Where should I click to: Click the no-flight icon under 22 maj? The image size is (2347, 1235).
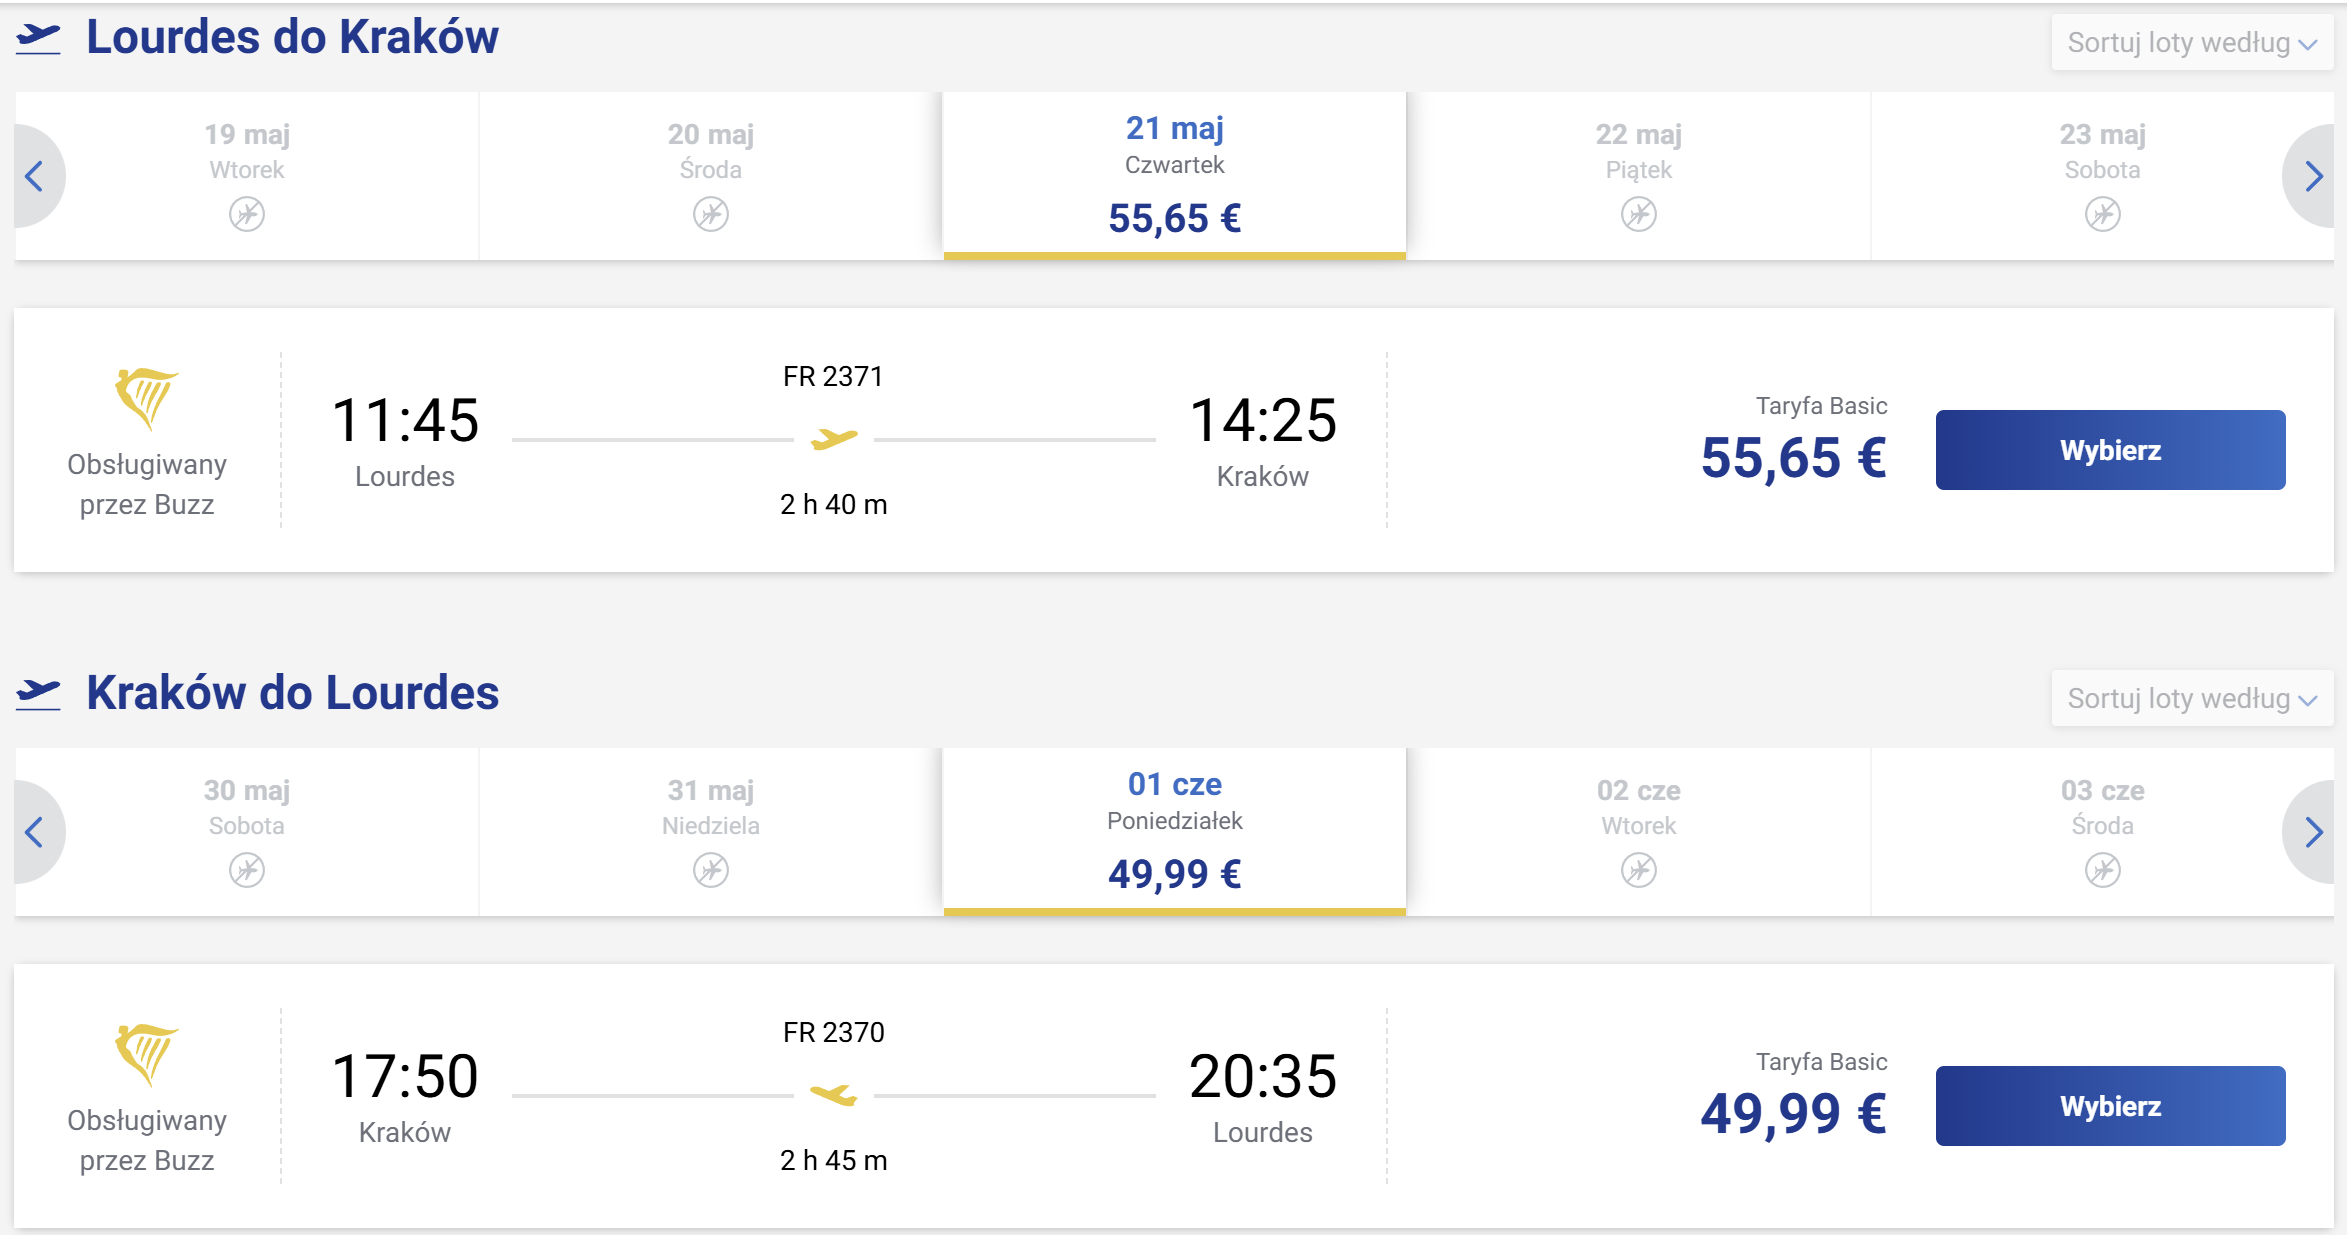tap(1639, 214)
